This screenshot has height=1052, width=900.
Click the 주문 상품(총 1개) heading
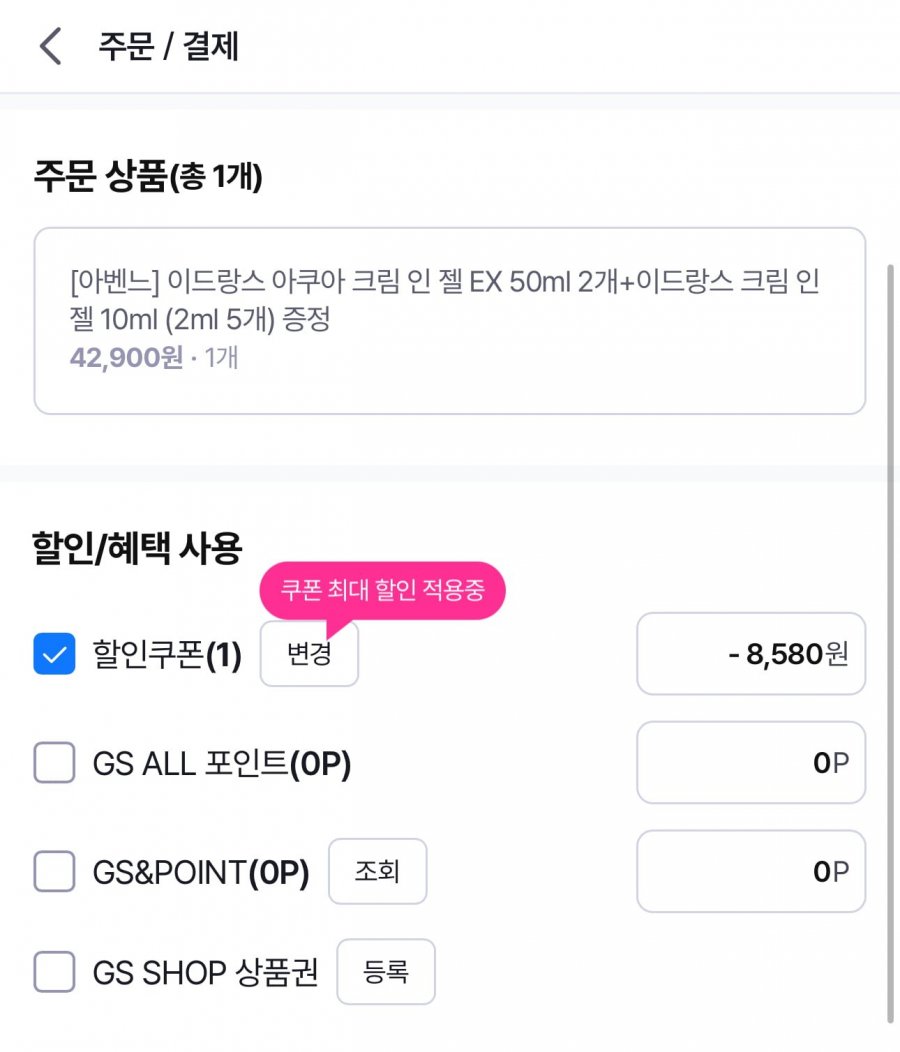(148, 178)
